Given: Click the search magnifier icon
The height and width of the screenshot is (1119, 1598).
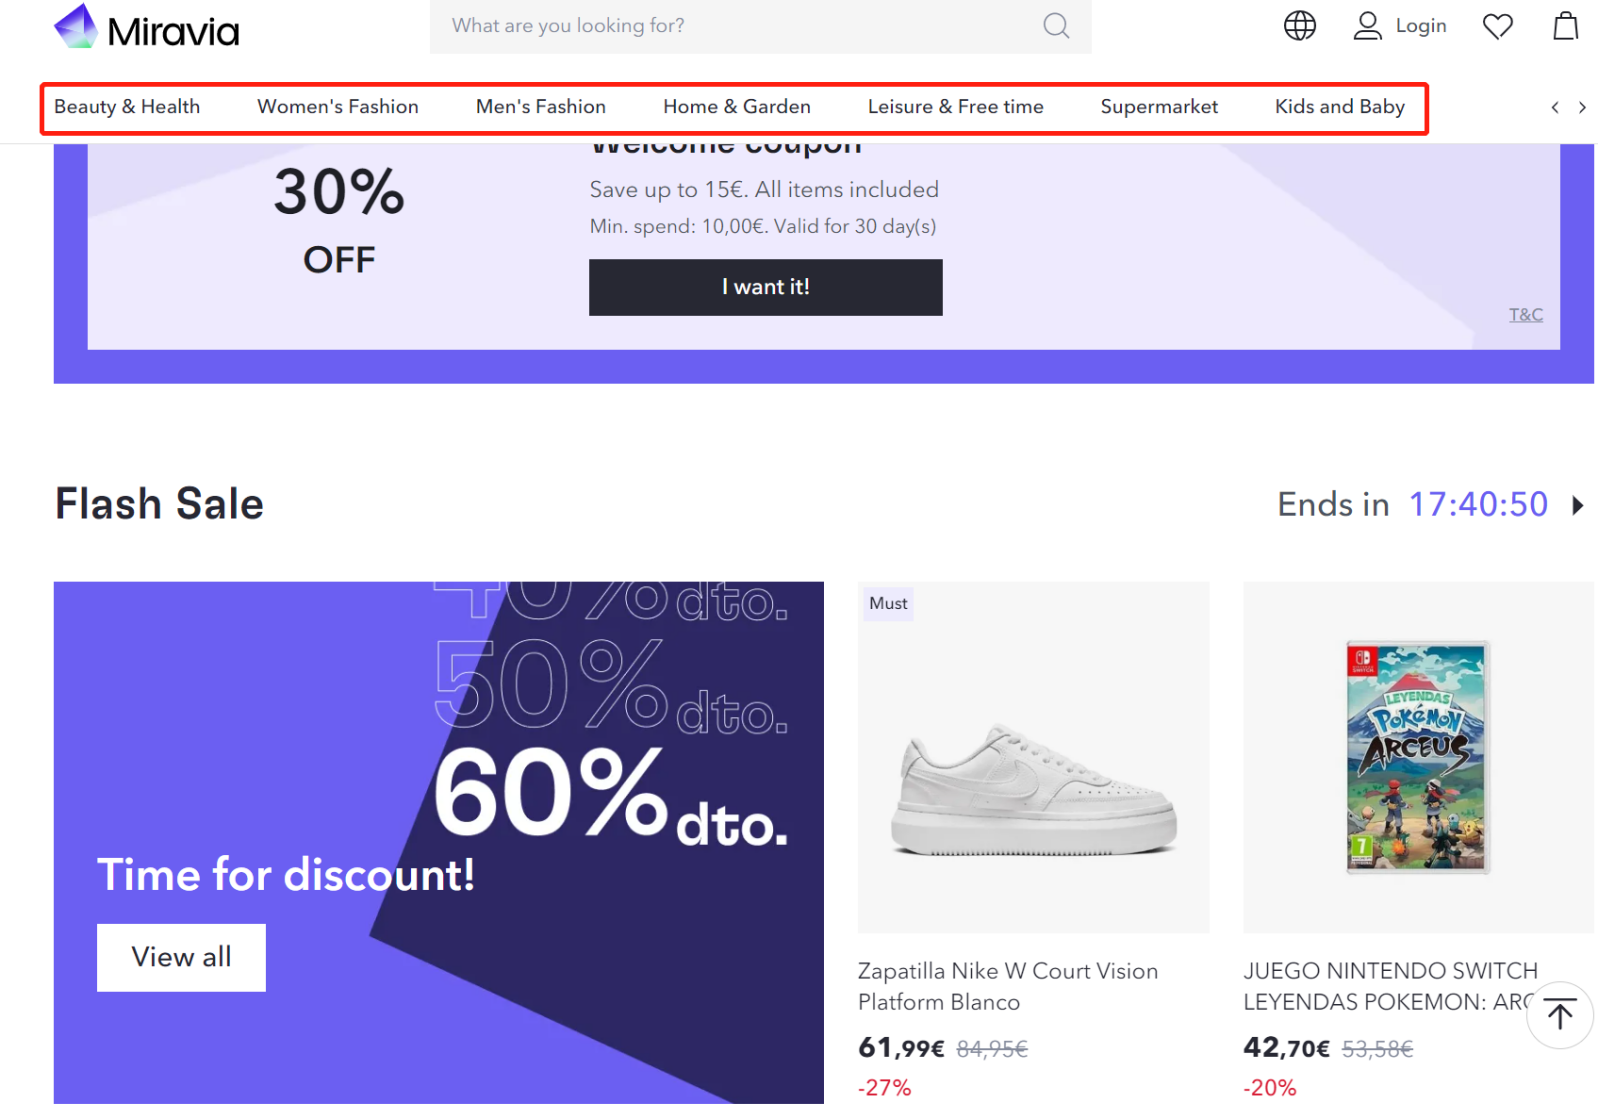Looking at the screenshot, I should click(1056, 26).
